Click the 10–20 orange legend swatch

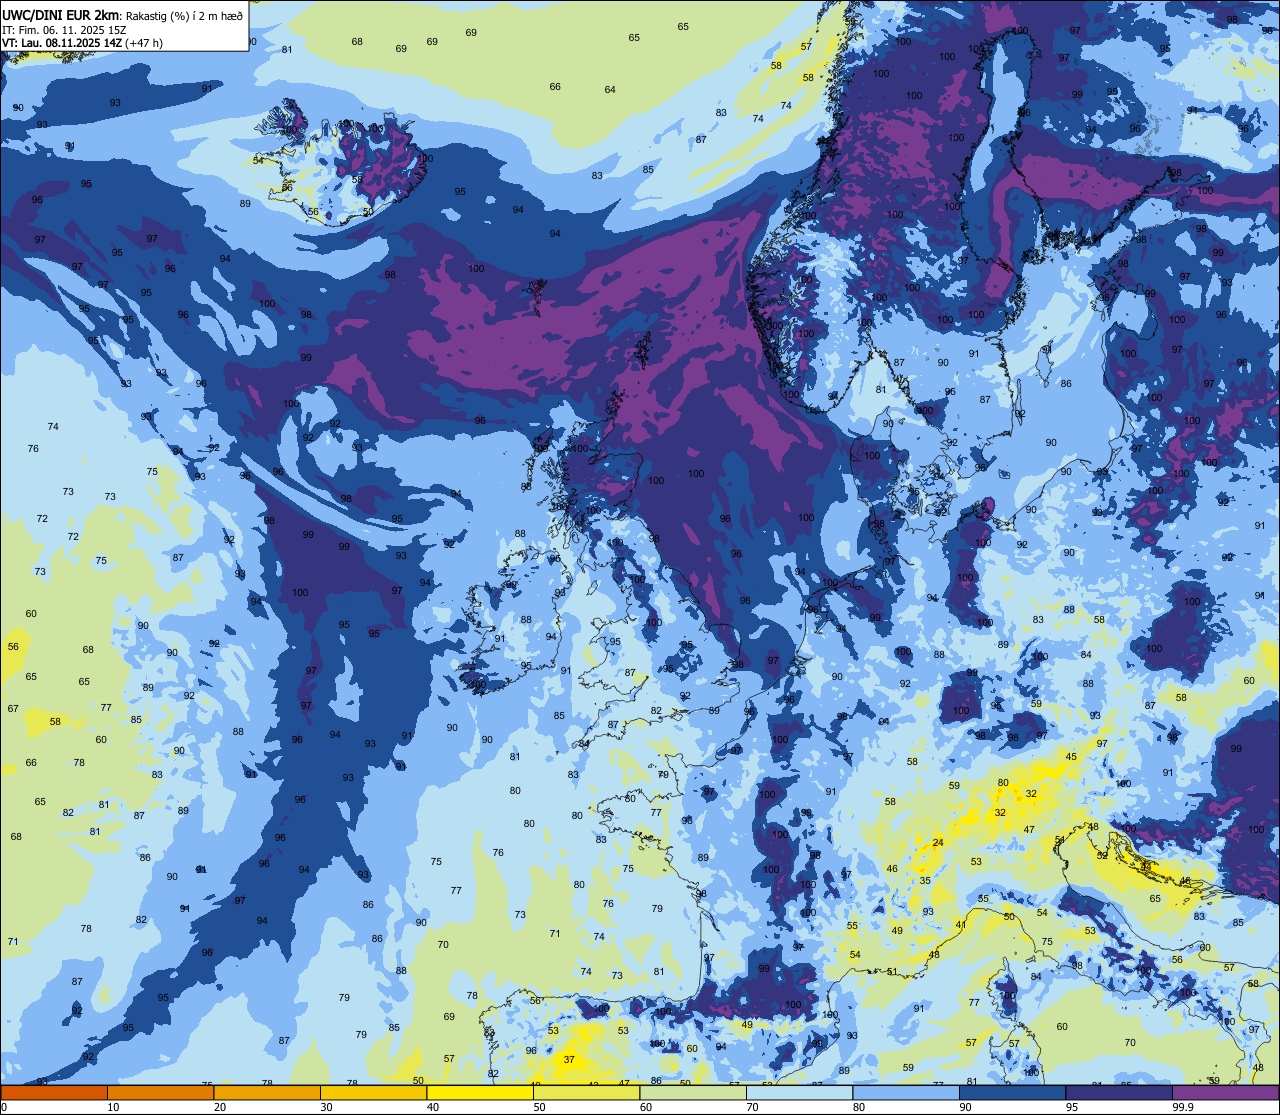click(x=160, y=1092)
